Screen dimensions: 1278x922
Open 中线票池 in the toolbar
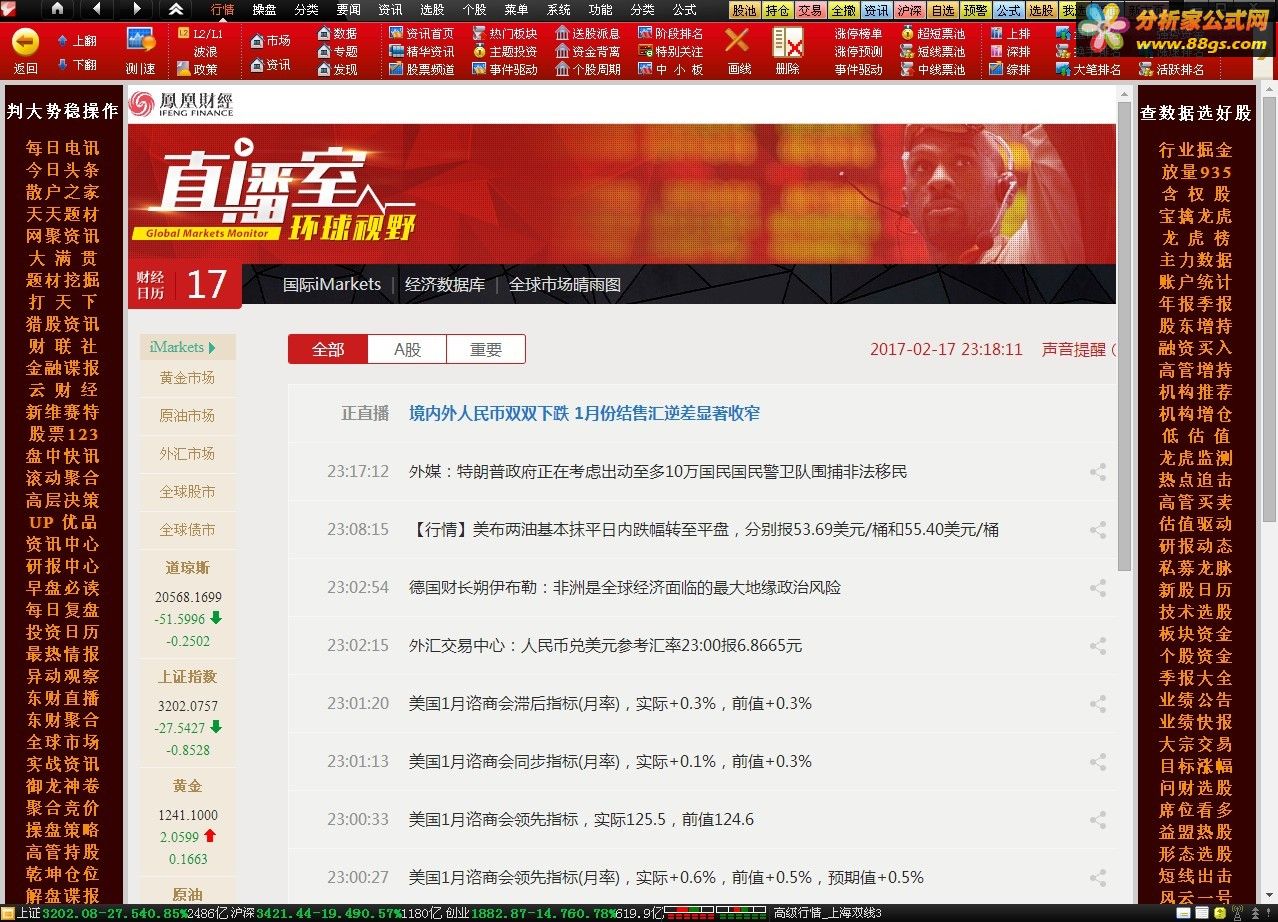(x=933, y=70)
